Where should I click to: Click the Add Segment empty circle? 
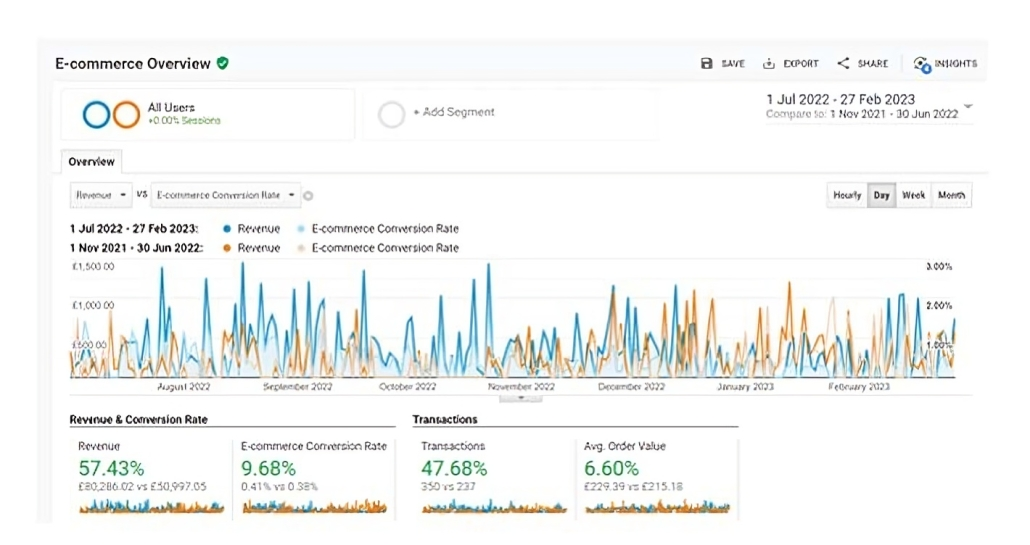[x=391, y=114]
